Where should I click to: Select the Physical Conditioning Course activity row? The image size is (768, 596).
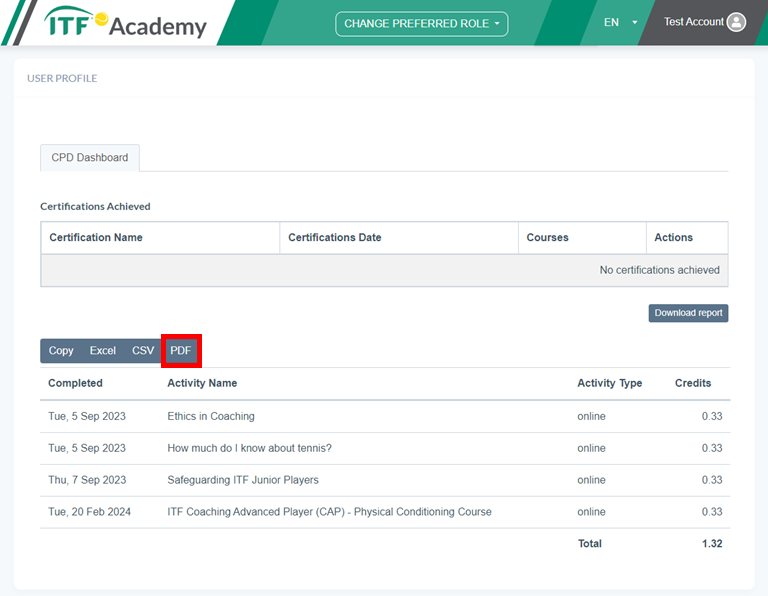click(x=385, y=512)
